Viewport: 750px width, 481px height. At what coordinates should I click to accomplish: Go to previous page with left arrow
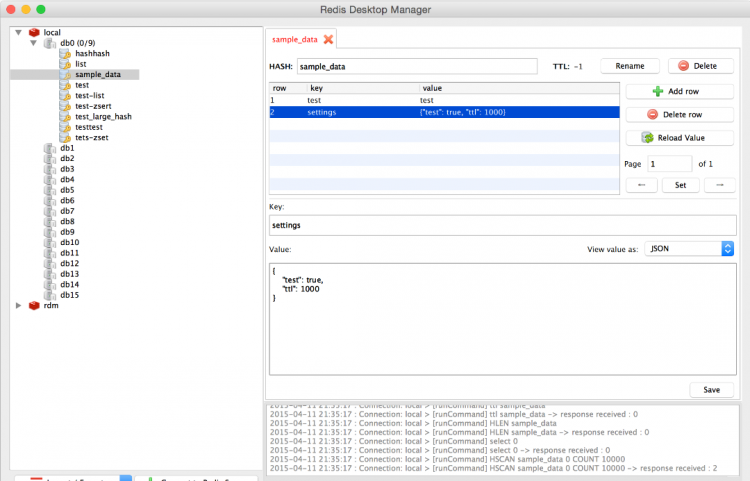click(641, 185)
